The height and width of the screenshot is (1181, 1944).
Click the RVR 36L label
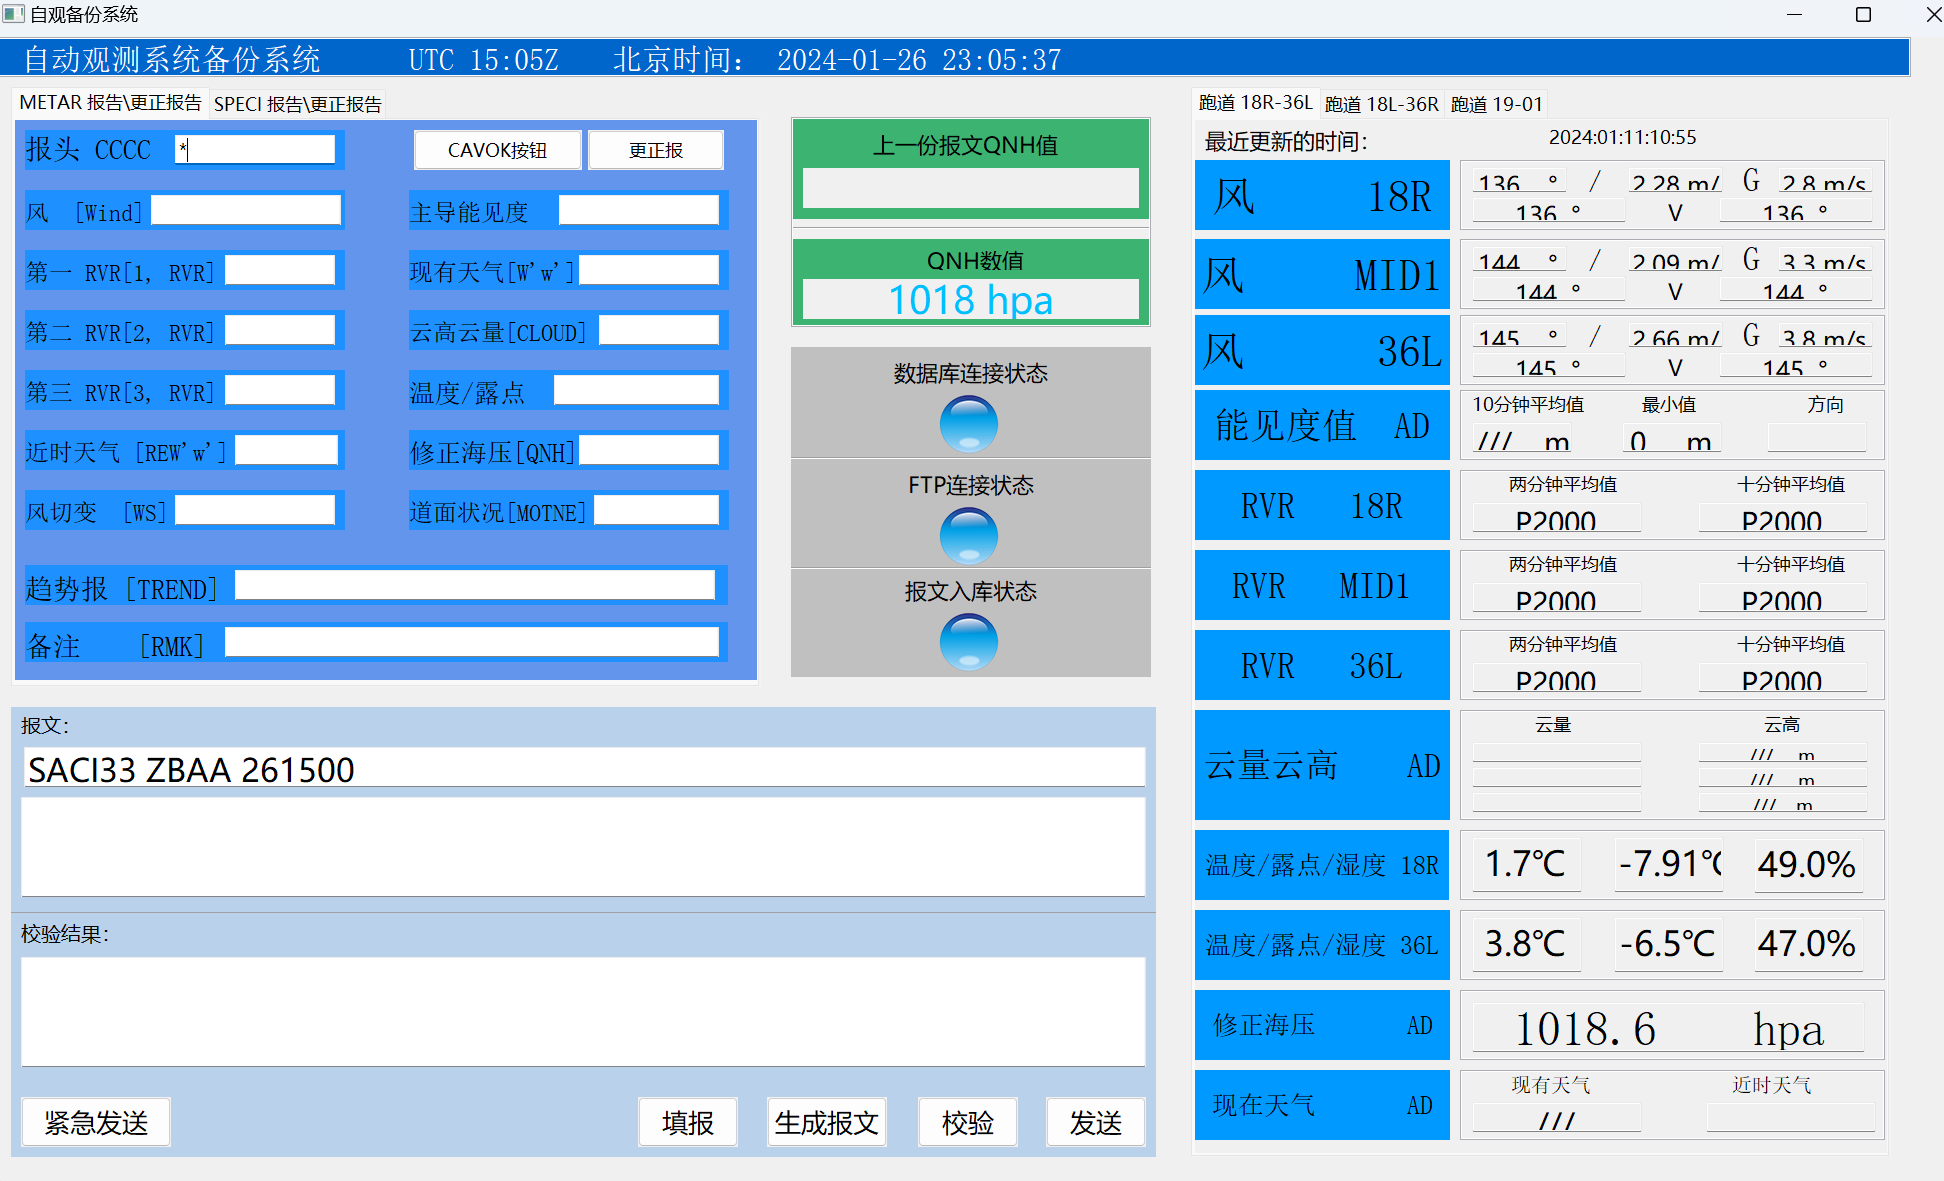click(1322, 665)
